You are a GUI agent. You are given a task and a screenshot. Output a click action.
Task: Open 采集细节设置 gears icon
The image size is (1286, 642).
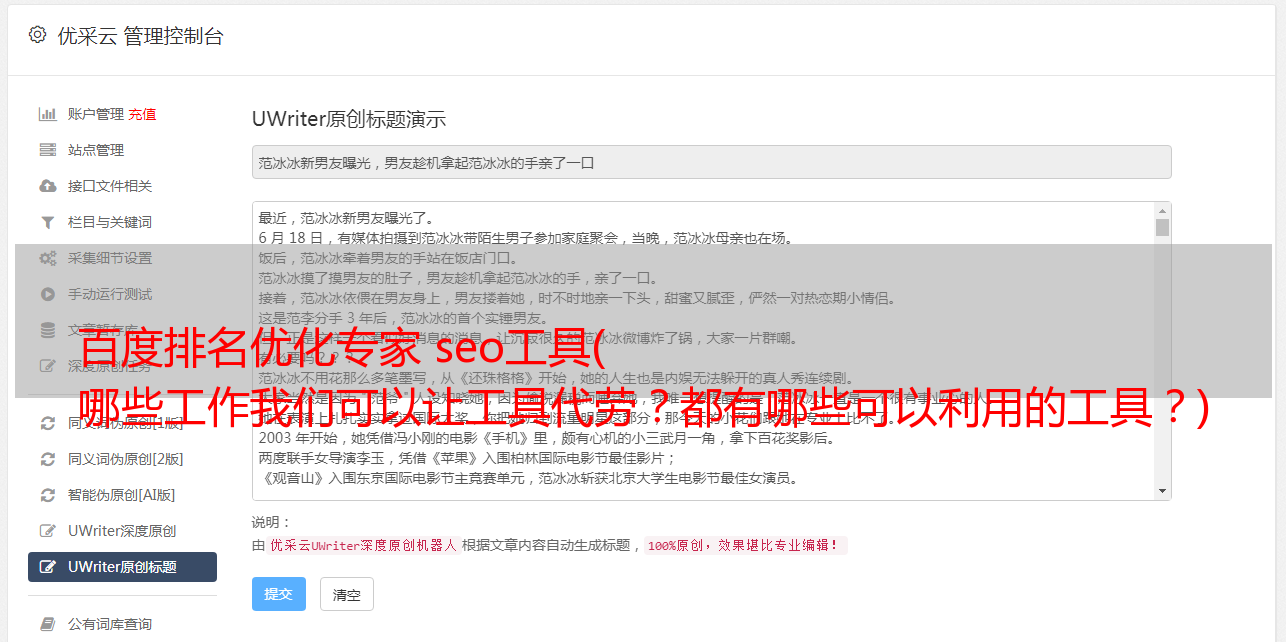(x=47, y=258)
